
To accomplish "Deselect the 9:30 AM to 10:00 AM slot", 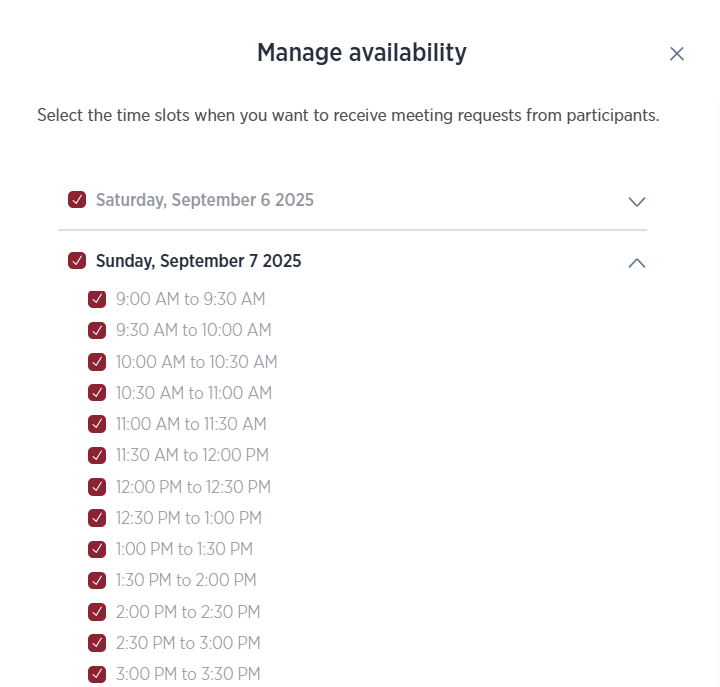I will click(x=97, y=330).
